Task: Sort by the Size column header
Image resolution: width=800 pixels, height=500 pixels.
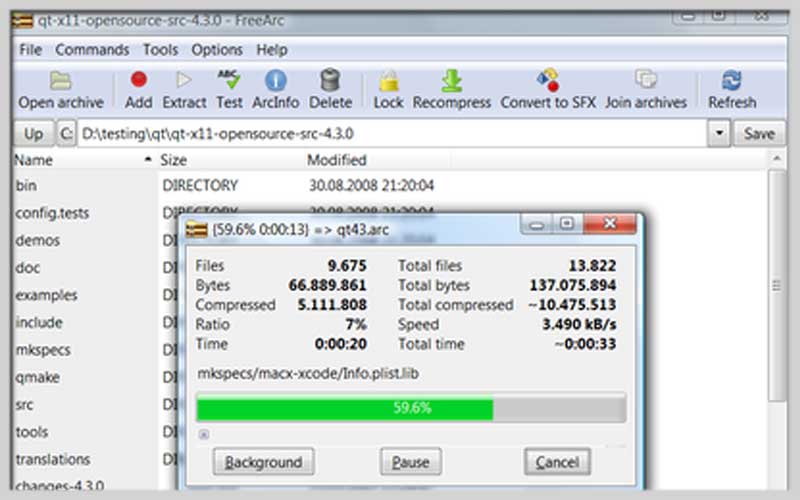Action: [x=231, y=160]
